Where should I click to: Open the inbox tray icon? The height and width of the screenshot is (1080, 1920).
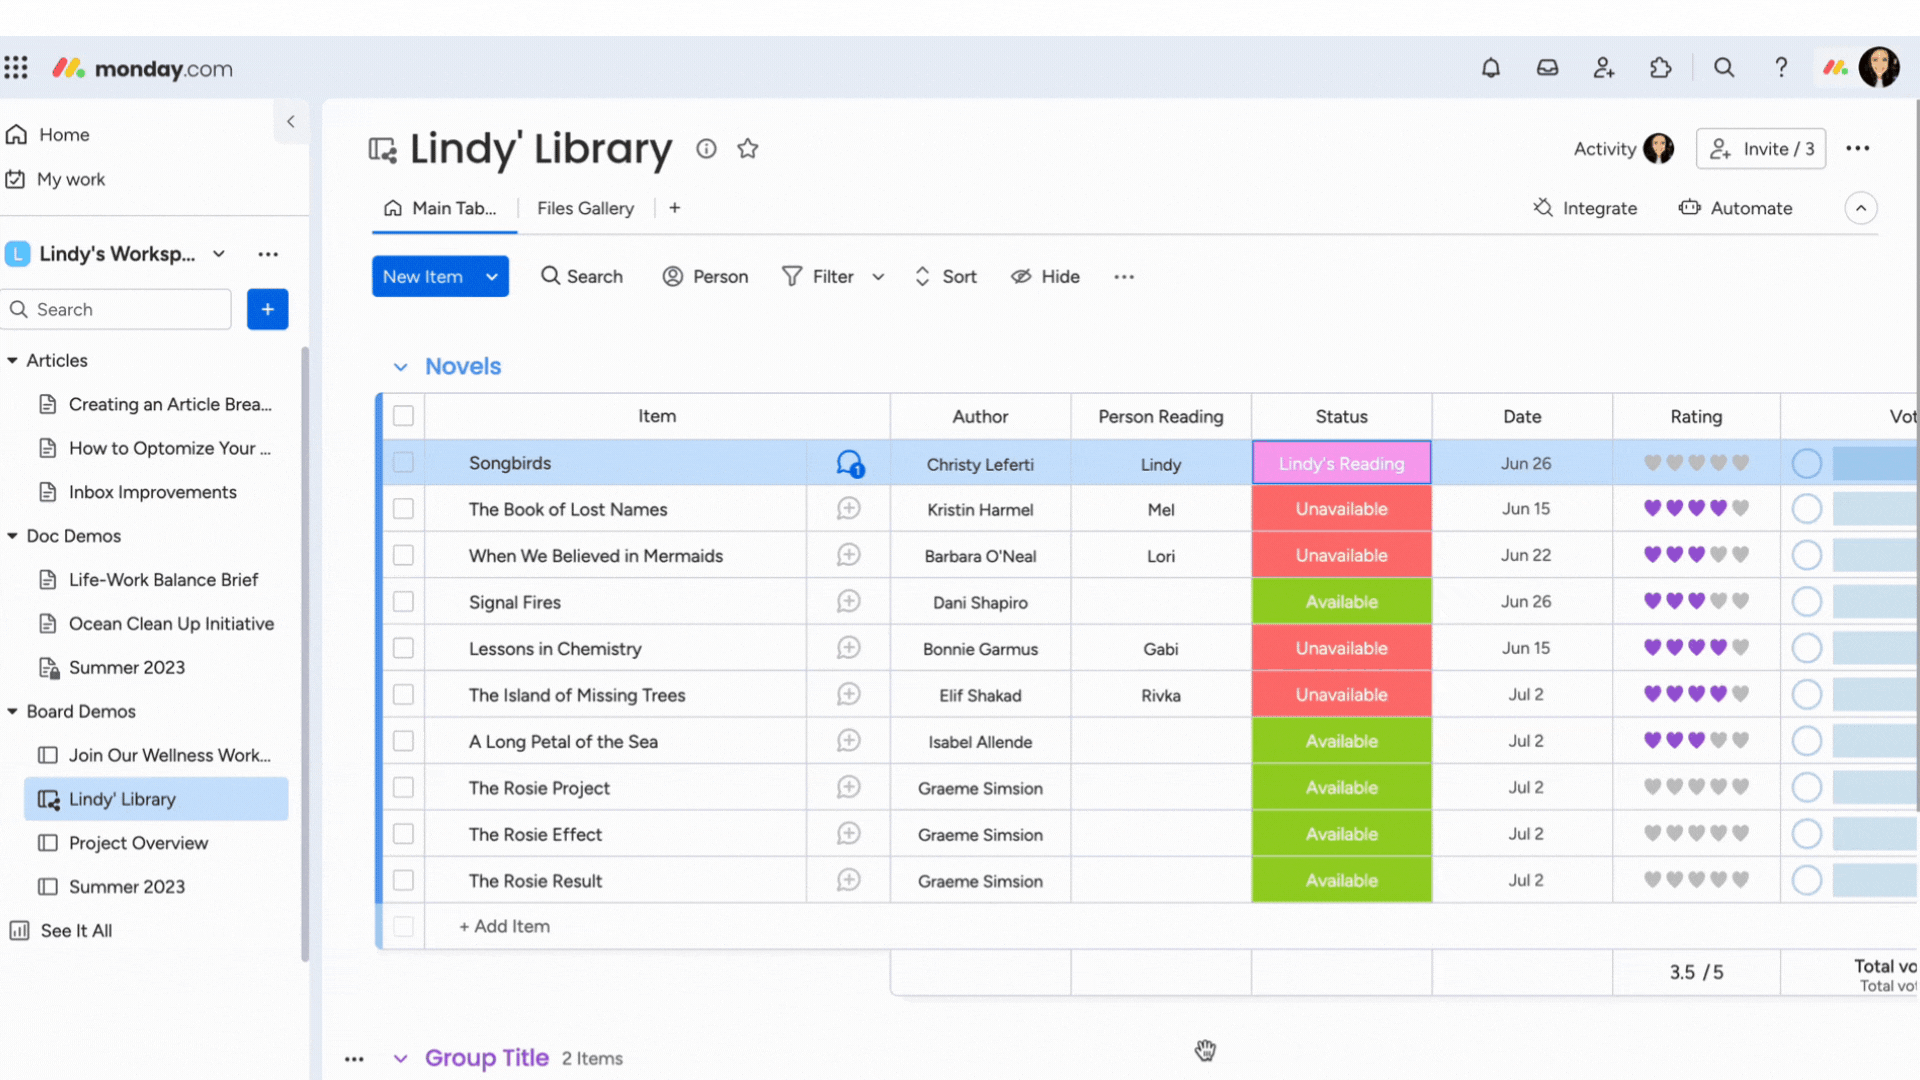pyautogui.click(x=1547, y=68)
